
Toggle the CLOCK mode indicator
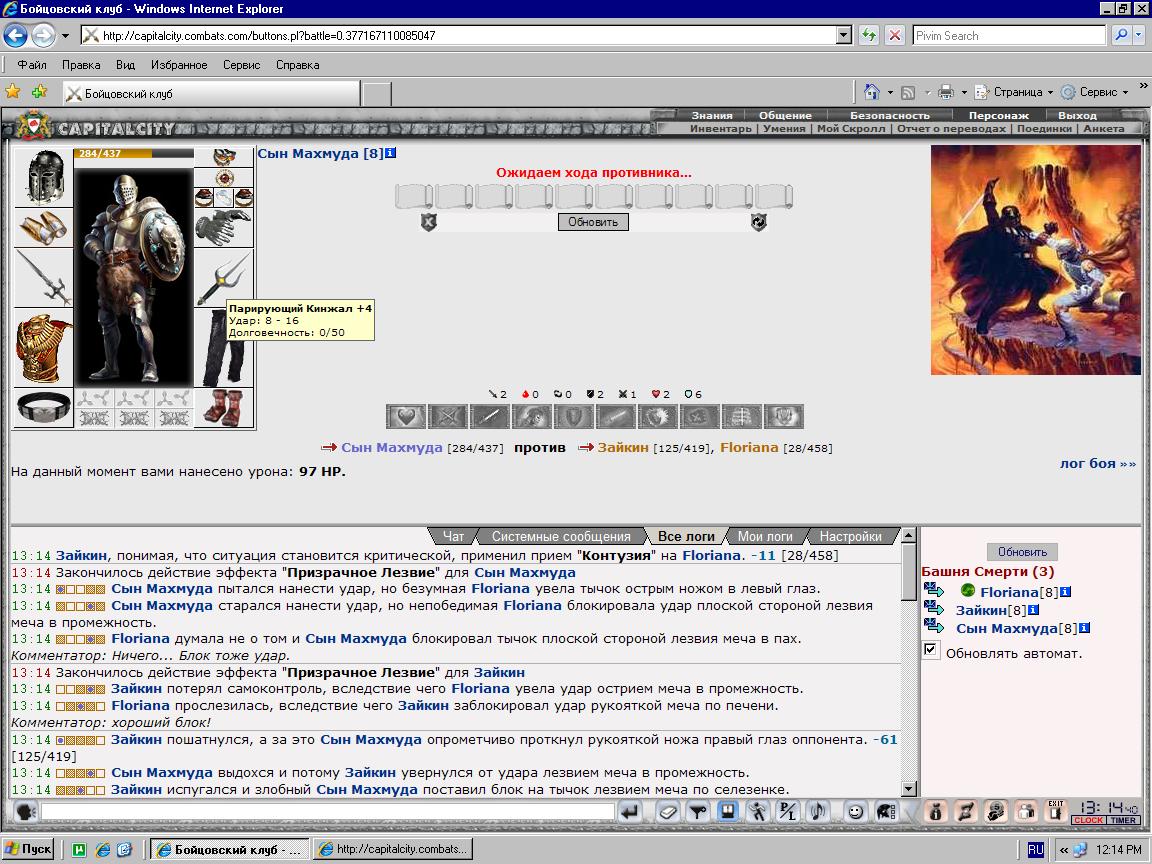coord(1088,820)
